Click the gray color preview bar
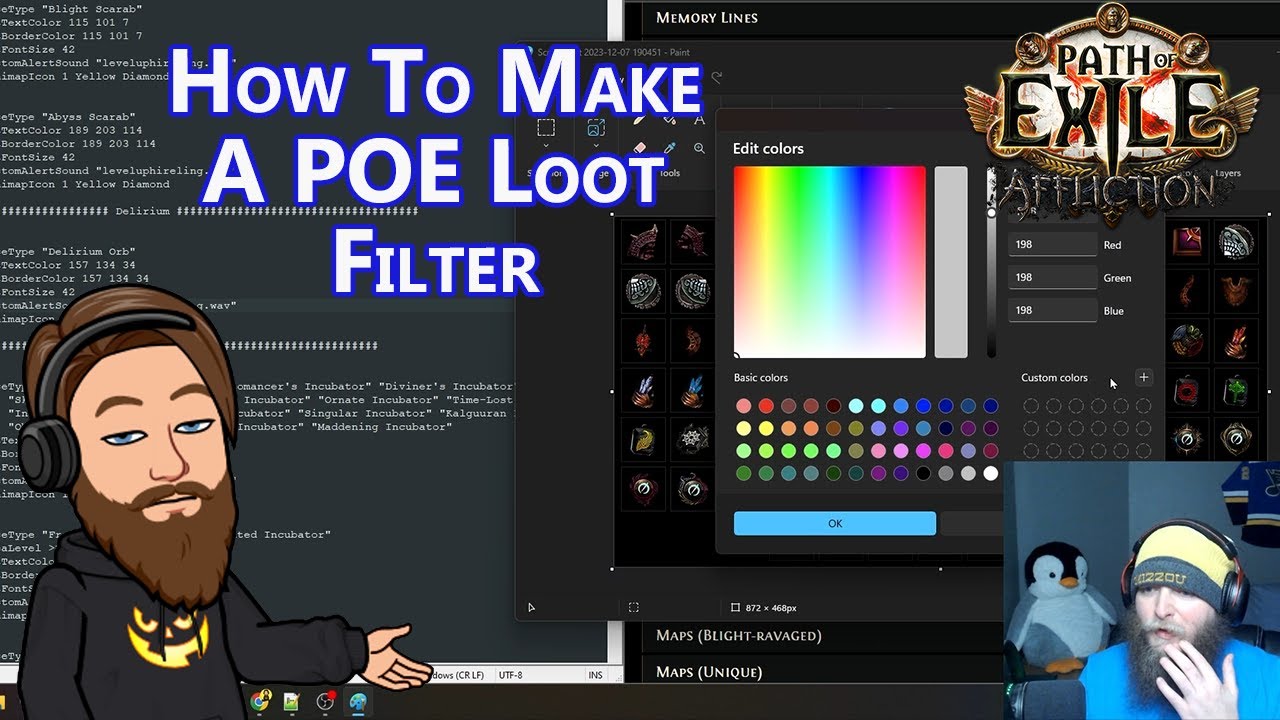Image resolution: width=1280 pixels, height=720 pixels. (951, 262)
